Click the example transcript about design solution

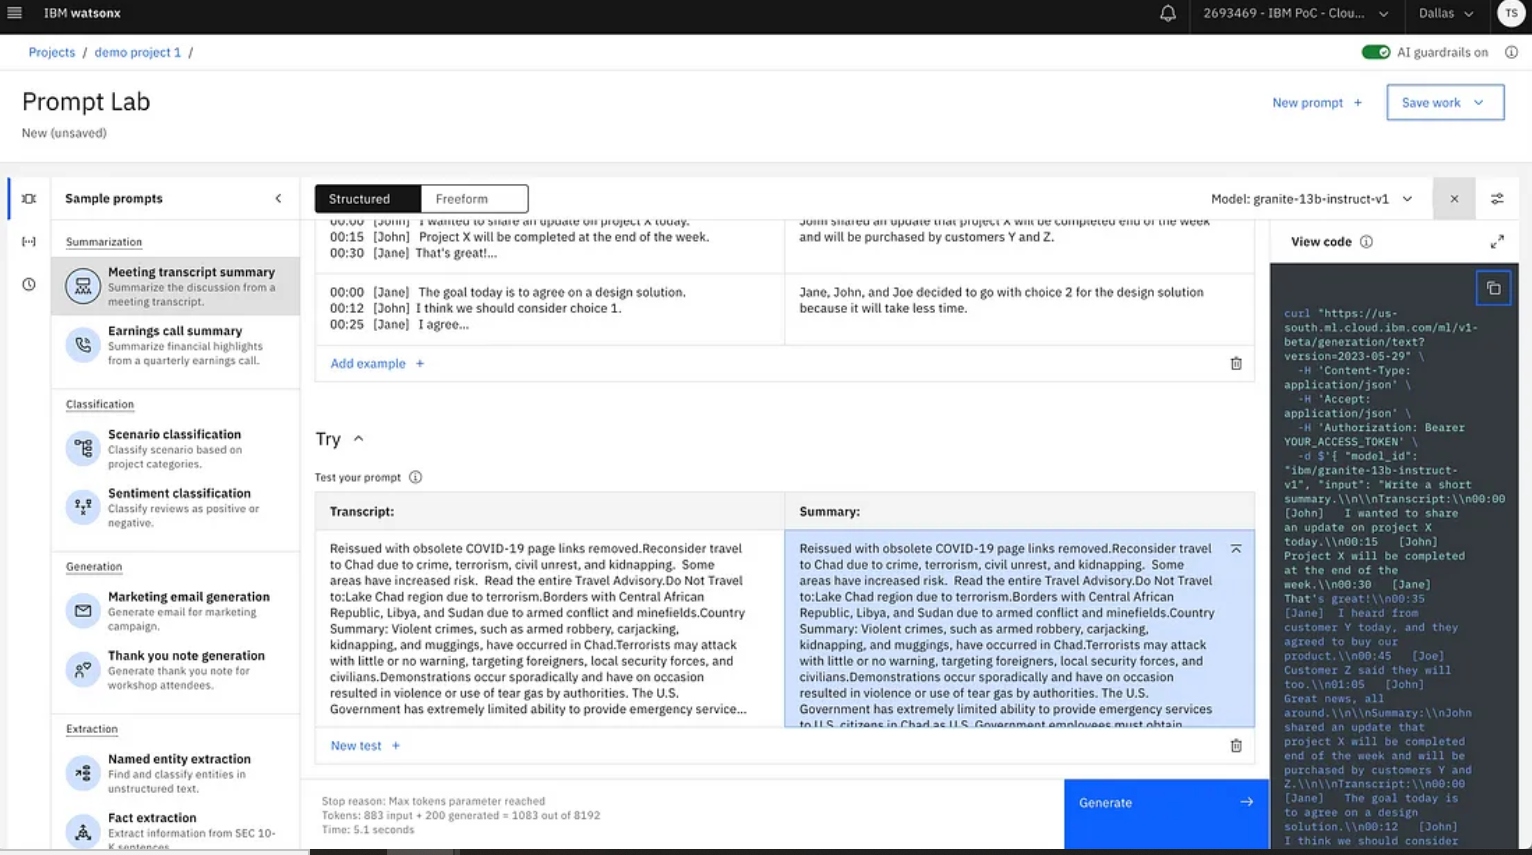549,309
